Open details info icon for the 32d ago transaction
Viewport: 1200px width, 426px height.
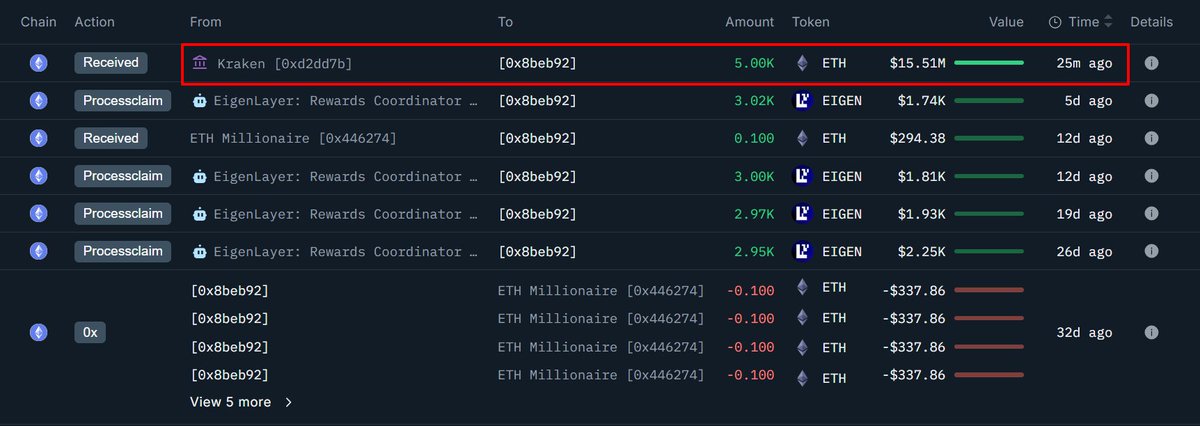click(x=1151, y=333)
